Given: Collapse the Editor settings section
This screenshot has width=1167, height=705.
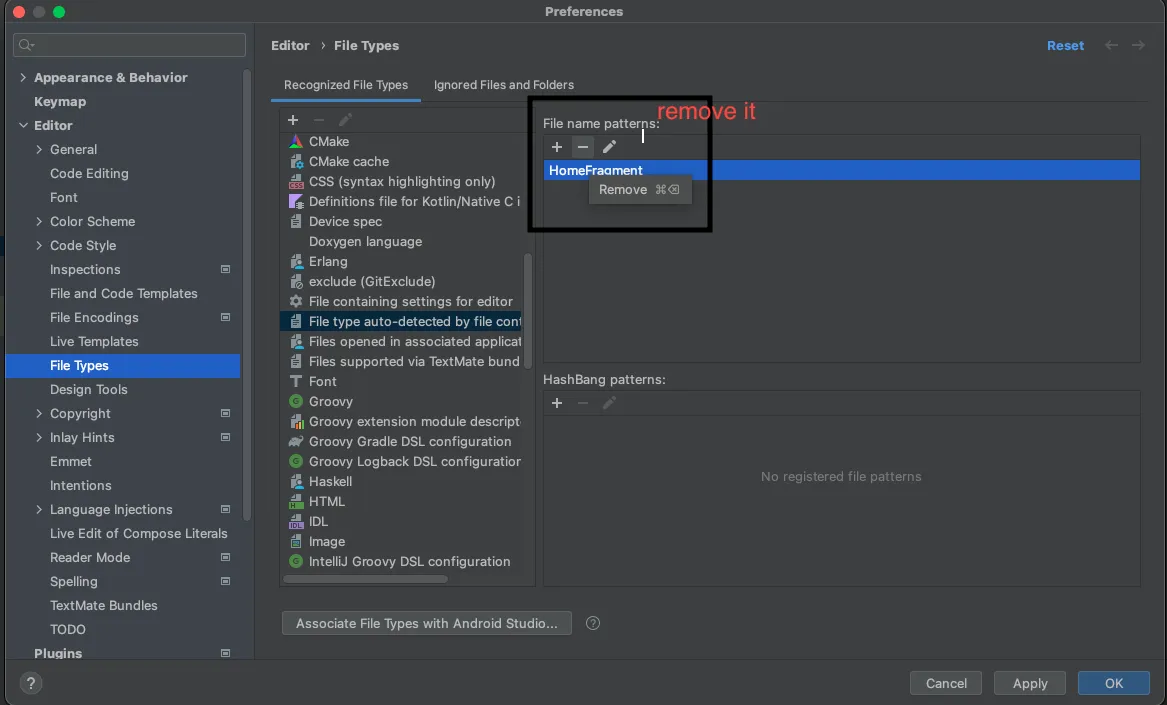Looking at the screenshot, I should [x=23, y=125].
